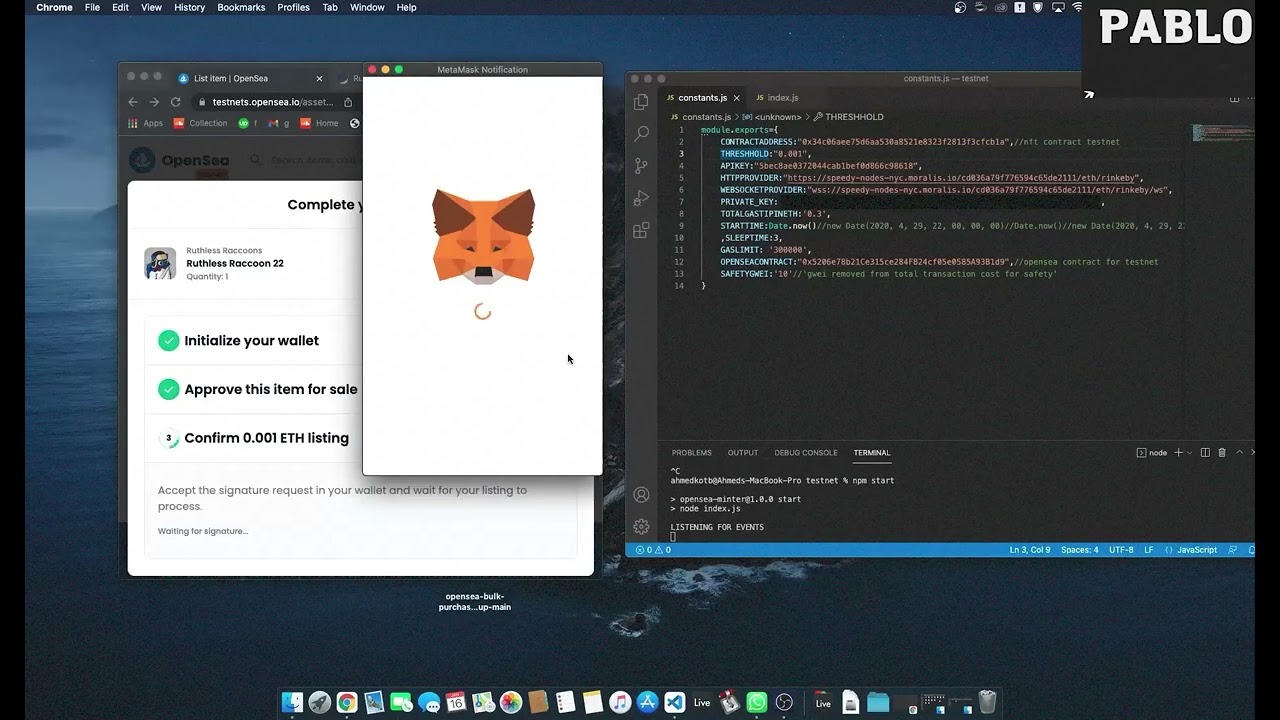Change end of line sequence via LF
This screenshot has width=1280, height=720.
(1149, 550)
